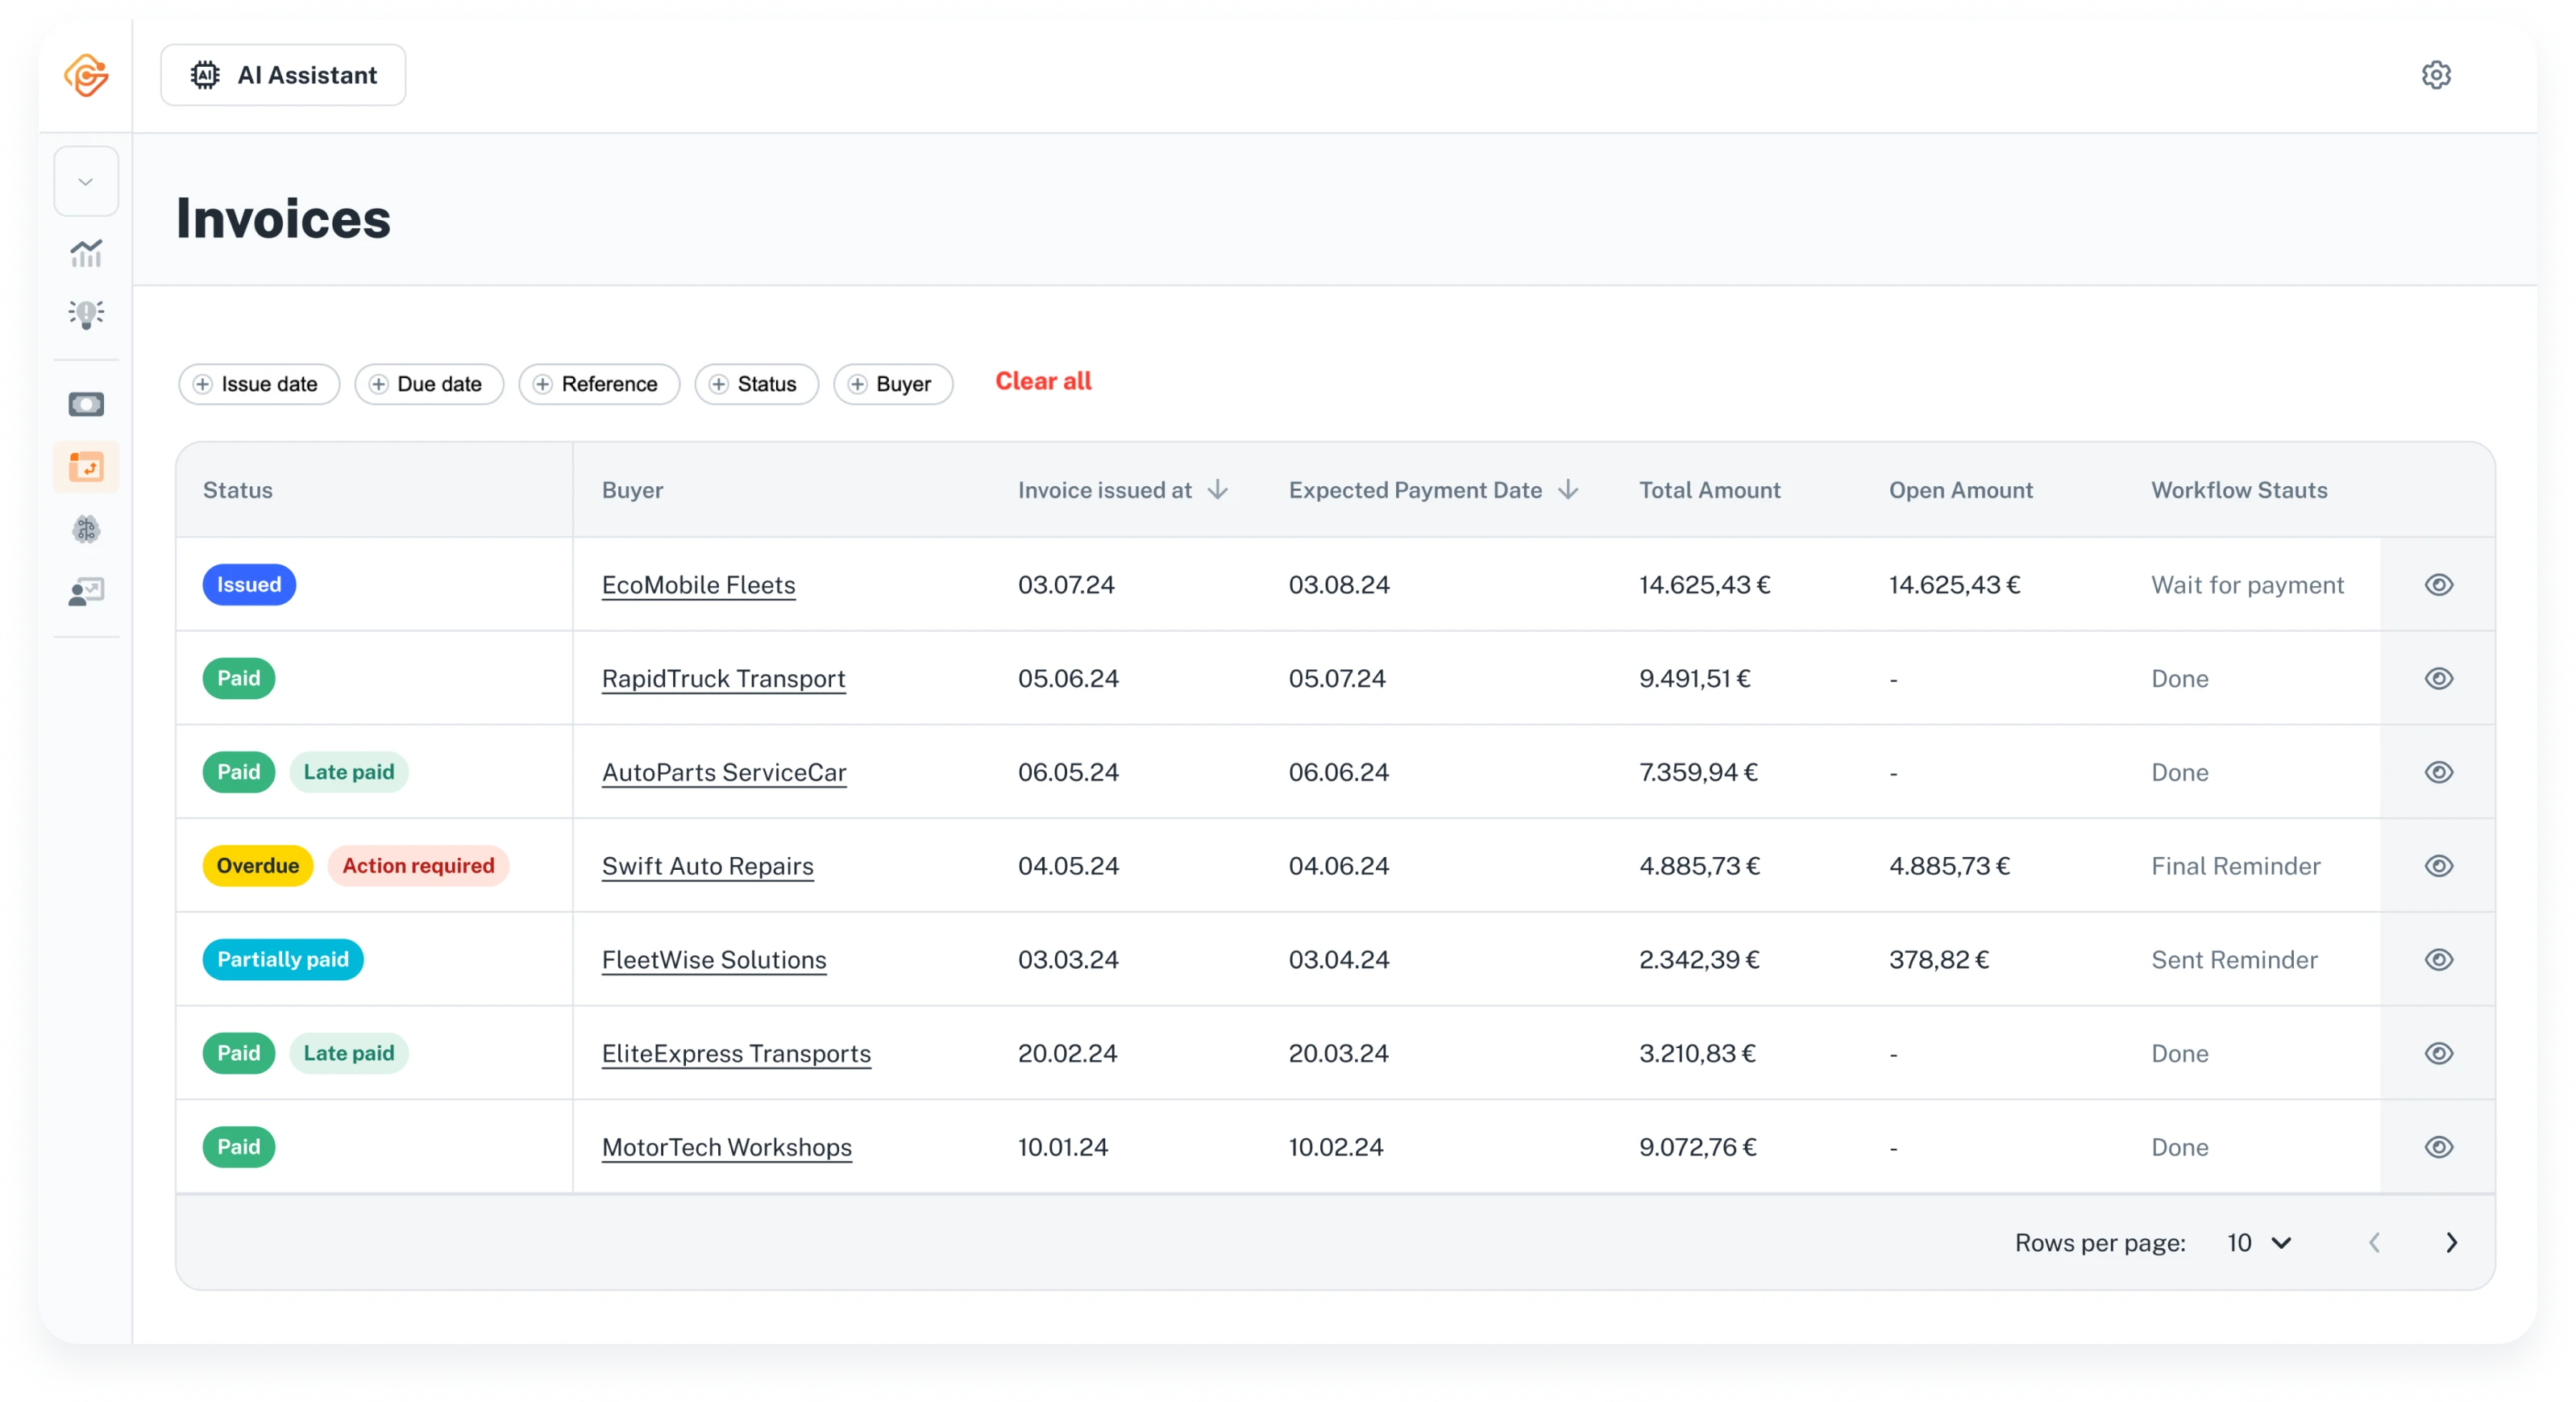
Task: View EcoMobile Fleets invoice eye icon
Action: [2439, 585]
